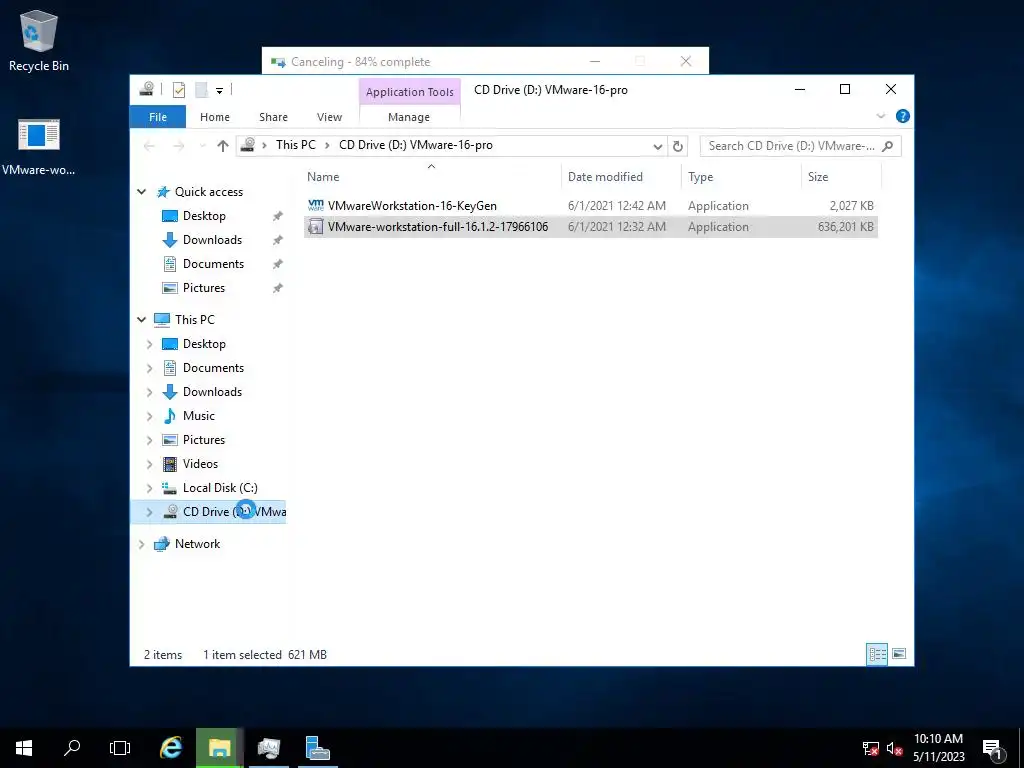The width and height of the screenshot is (1024, 768).
Task: Refresh the CD Drive folder view
Action: pyautogui.click(x=678, y=146)
